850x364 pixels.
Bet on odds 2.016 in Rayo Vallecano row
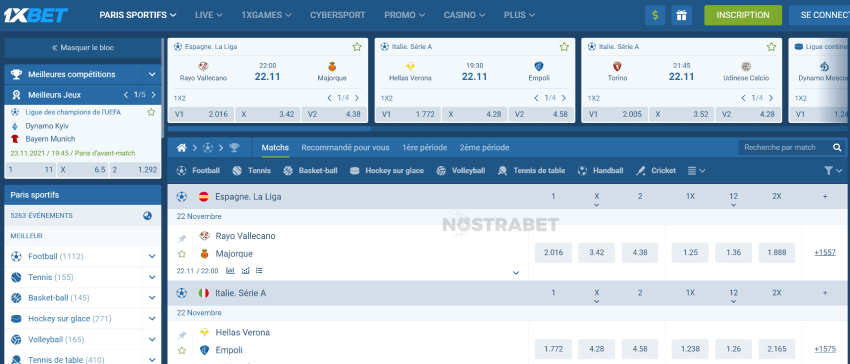(553, 253)
